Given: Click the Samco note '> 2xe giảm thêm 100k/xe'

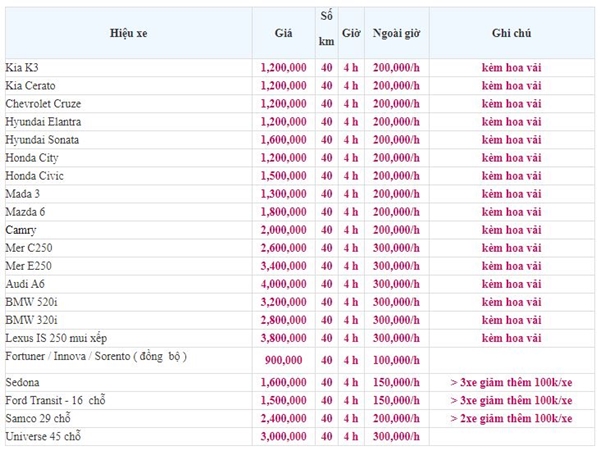Looking at the screenshot, I should pos(512,418).
